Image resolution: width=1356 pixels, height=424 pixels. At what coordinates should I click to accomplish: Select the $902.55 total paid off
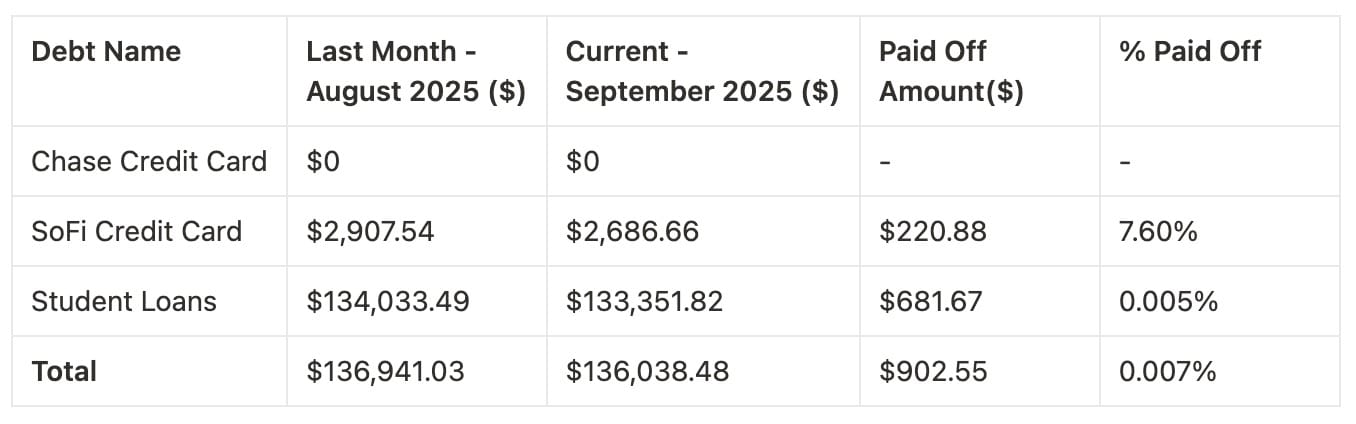click(x=933, y=371)
